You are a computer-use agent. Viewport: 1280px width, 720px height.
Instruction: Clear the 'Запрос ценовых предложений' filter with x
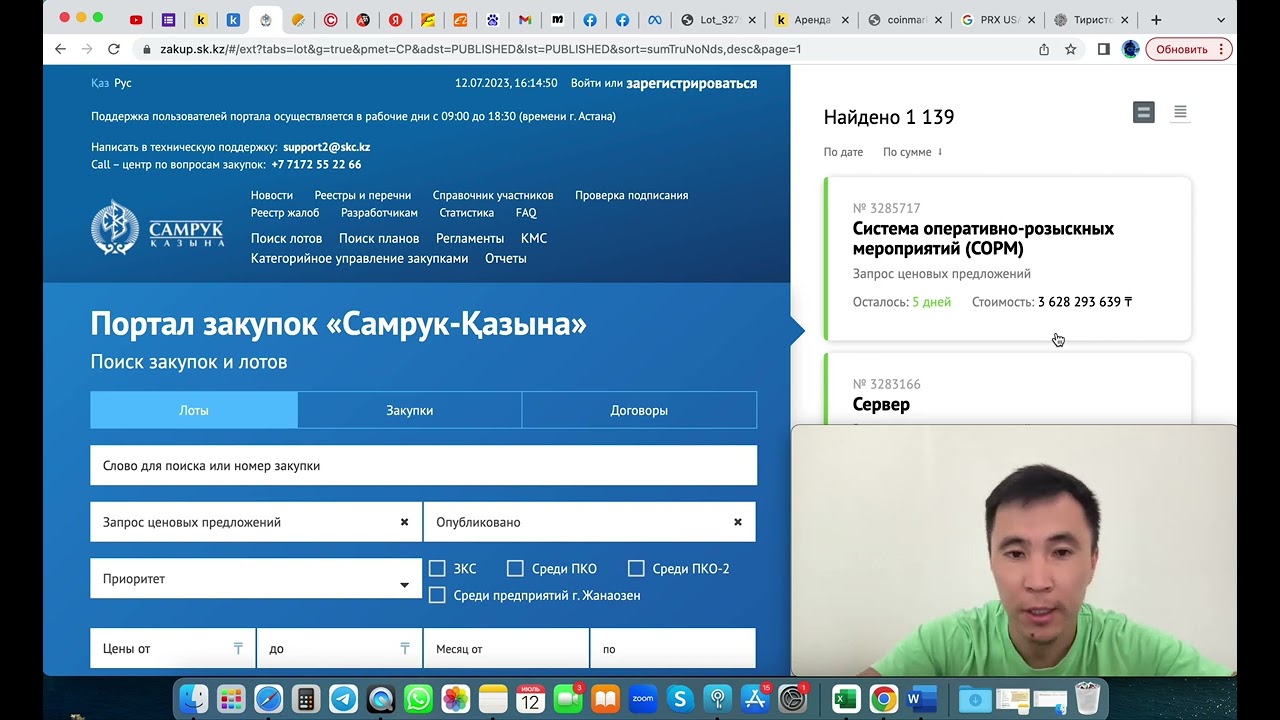[x=404, y=522]
